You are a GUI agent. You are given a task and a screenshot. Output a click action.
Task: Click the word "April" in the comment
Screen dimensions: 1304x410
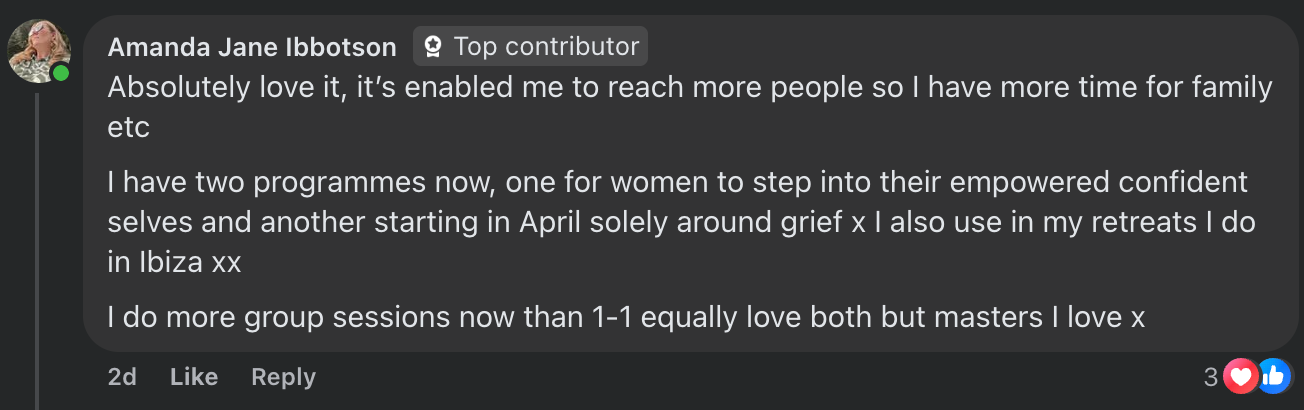[x=551, y=223]
